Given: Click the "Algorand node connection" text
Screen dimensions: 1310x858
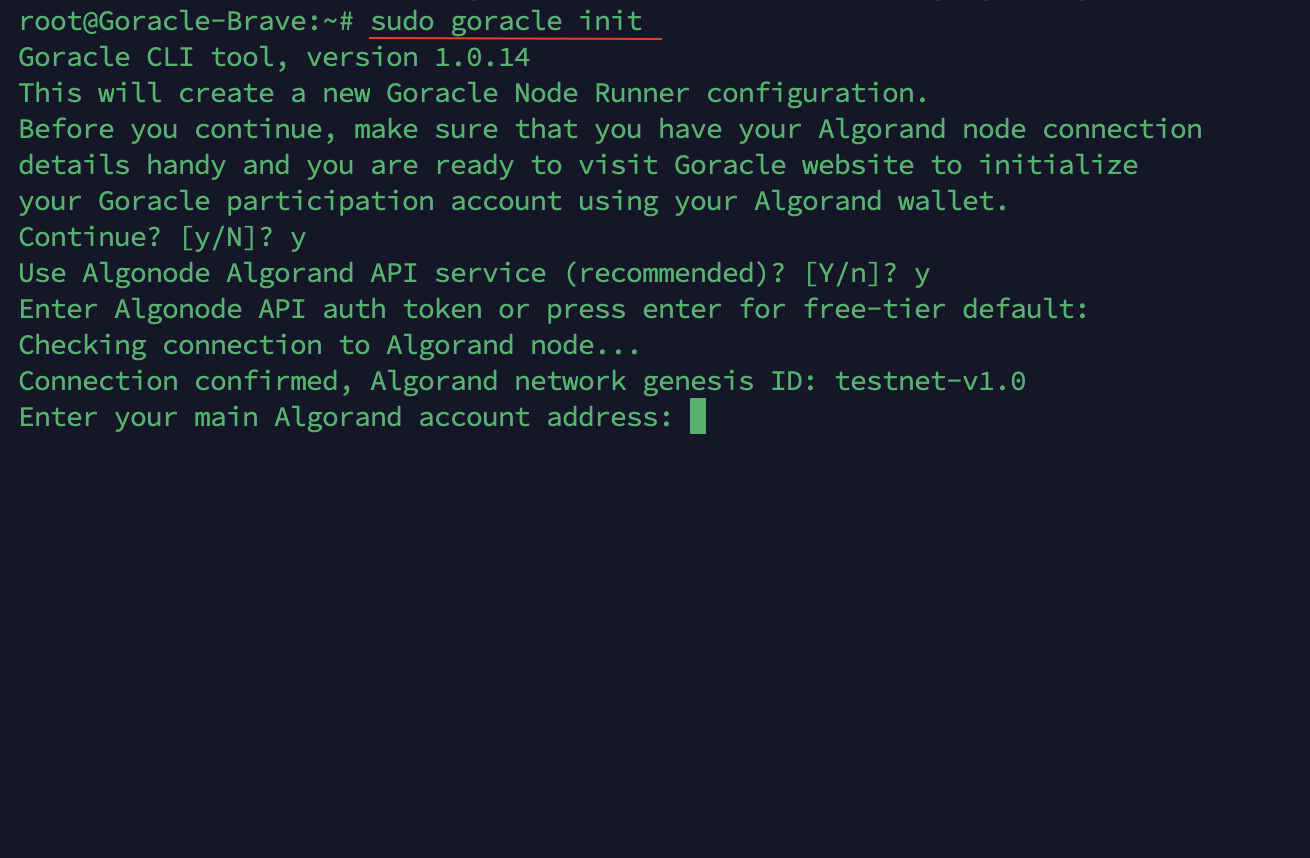Looking at the screenshot, I should point(1010,129).
